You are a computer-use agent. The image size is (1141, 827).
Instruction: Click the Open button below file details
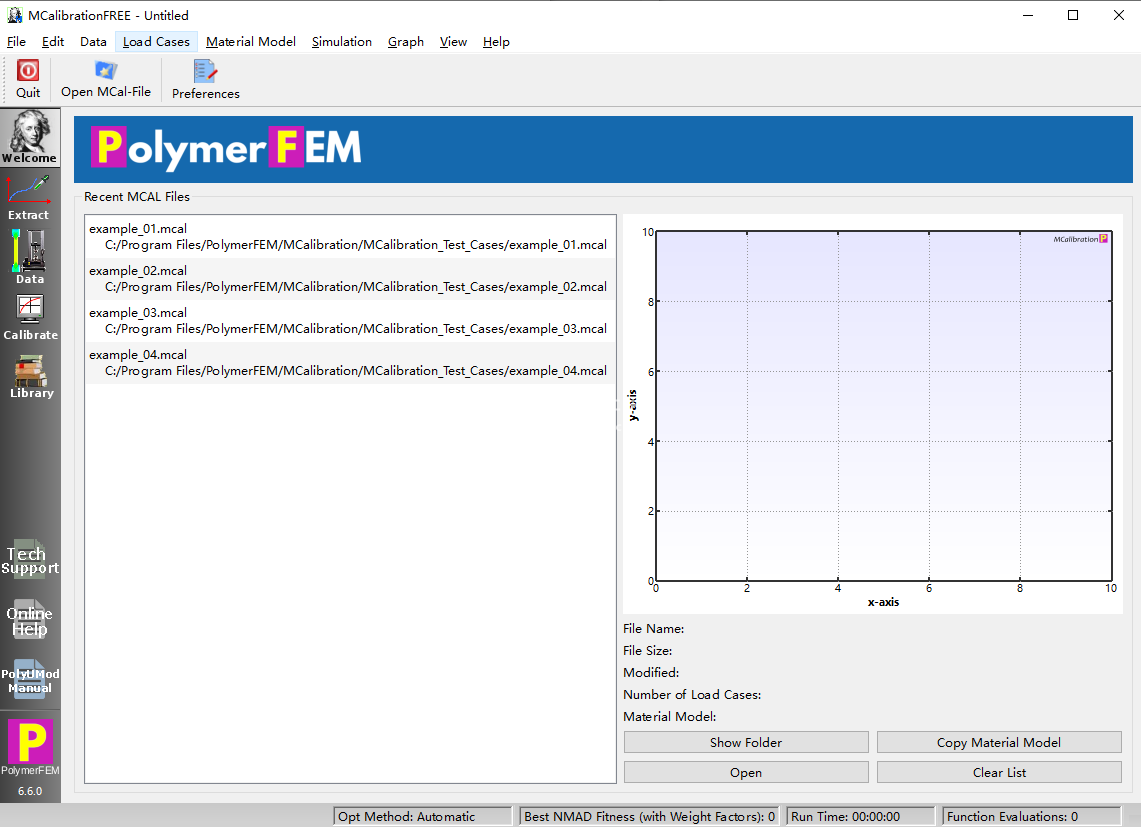(x=746, y=772)
